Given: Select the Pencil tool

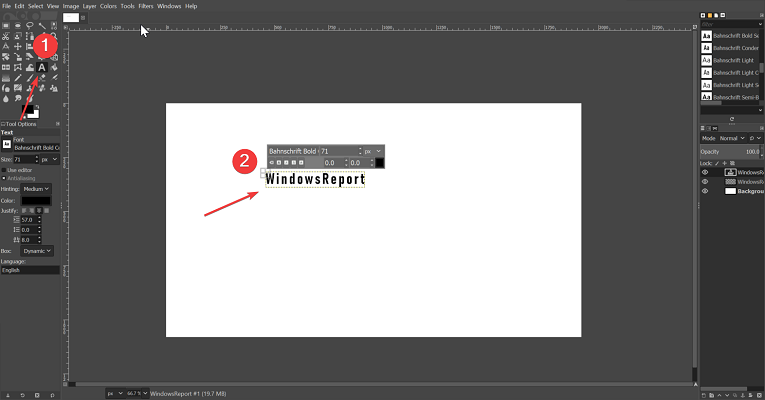Looking at the screenshot, I should pos(18,78).
